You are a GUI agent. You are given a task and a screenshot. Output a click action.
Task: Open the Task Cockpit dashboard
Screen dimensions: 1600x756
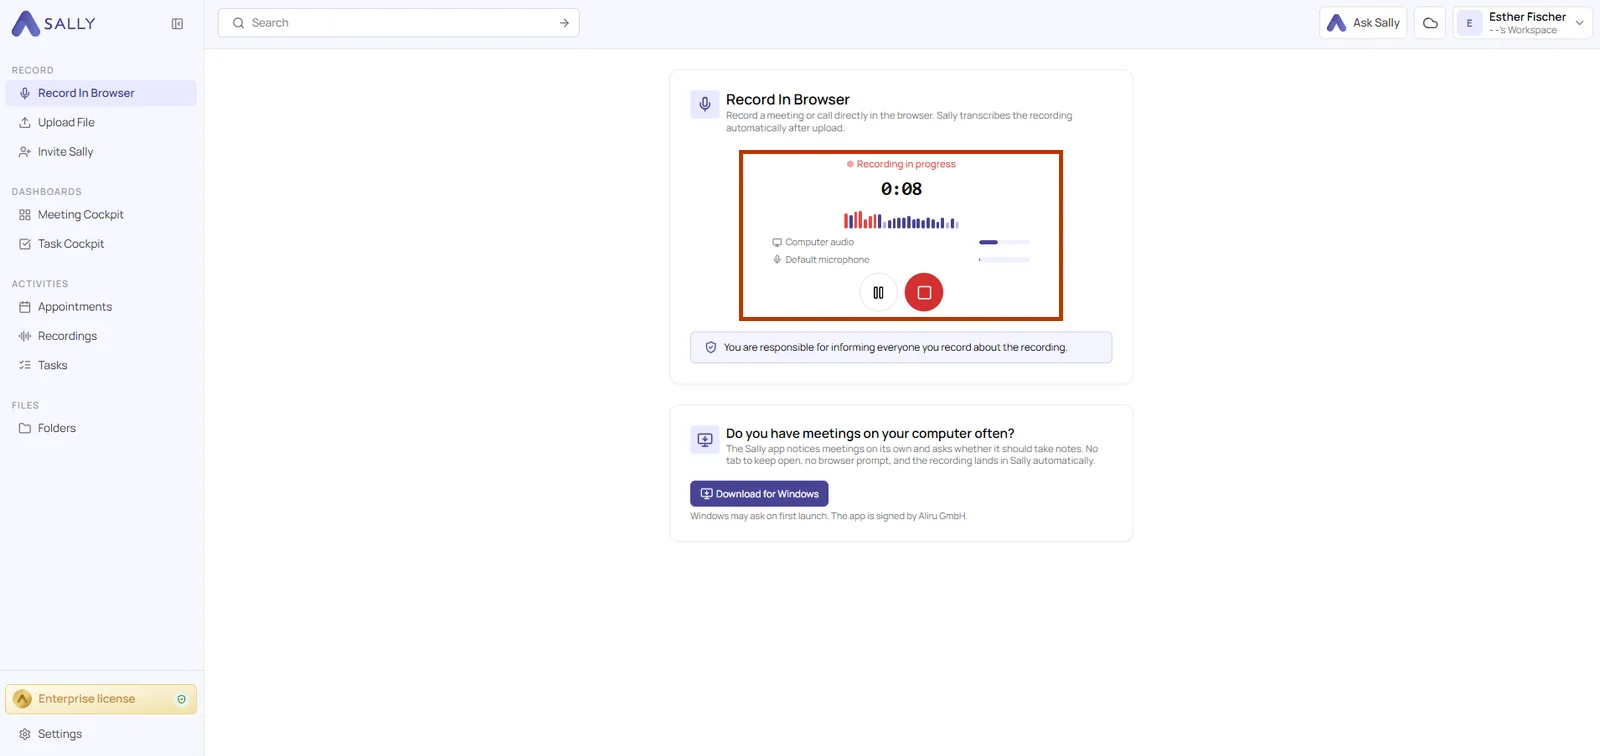click(101, 244)
